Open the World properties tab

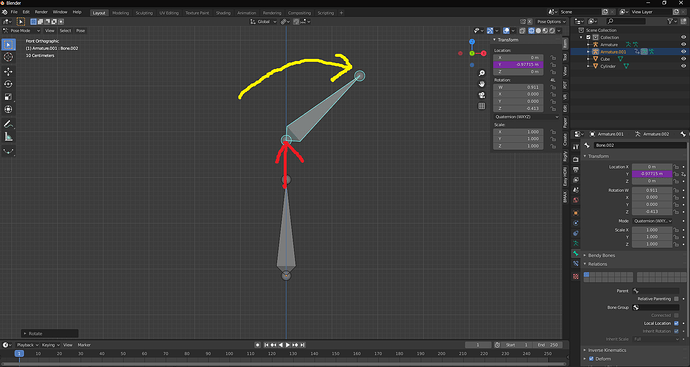tap(576, 200)
